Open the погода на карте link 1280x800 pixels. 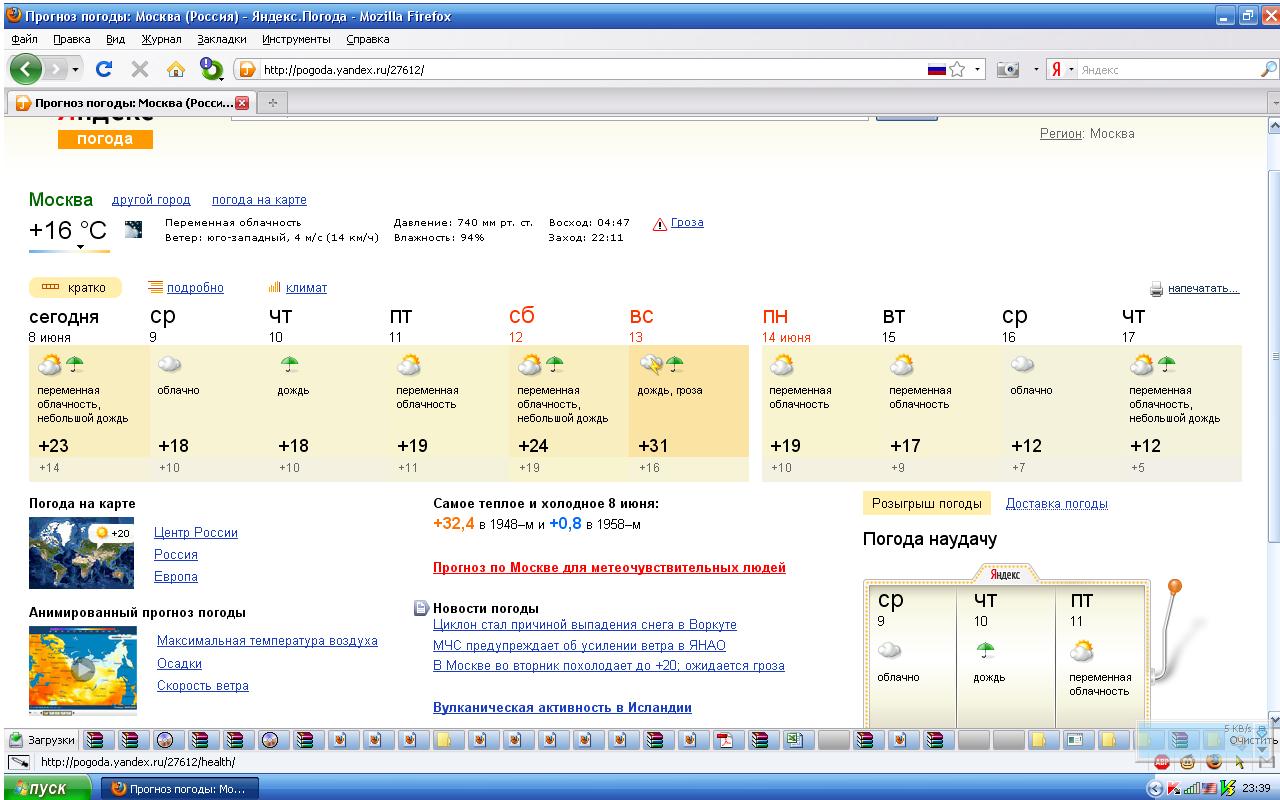[259, 200]
